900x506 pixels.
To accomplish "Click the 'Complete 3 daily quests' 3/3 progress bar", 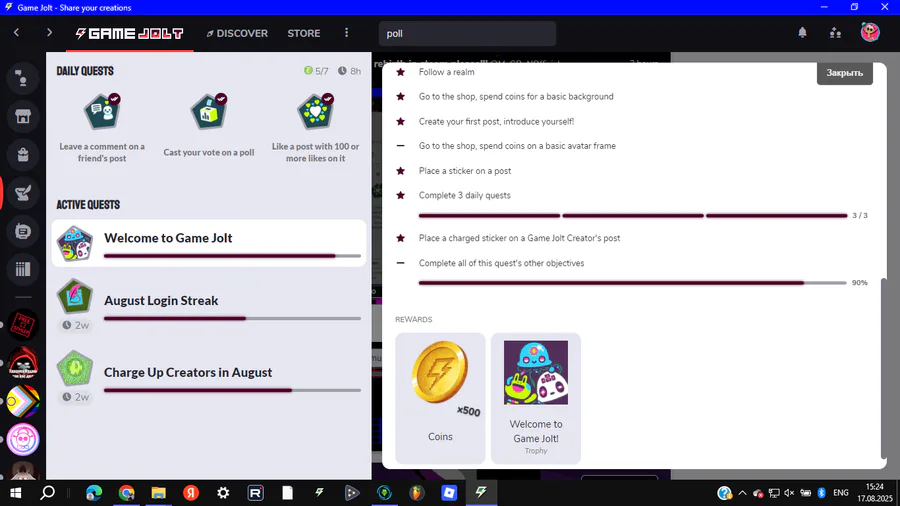I will 633,216.
